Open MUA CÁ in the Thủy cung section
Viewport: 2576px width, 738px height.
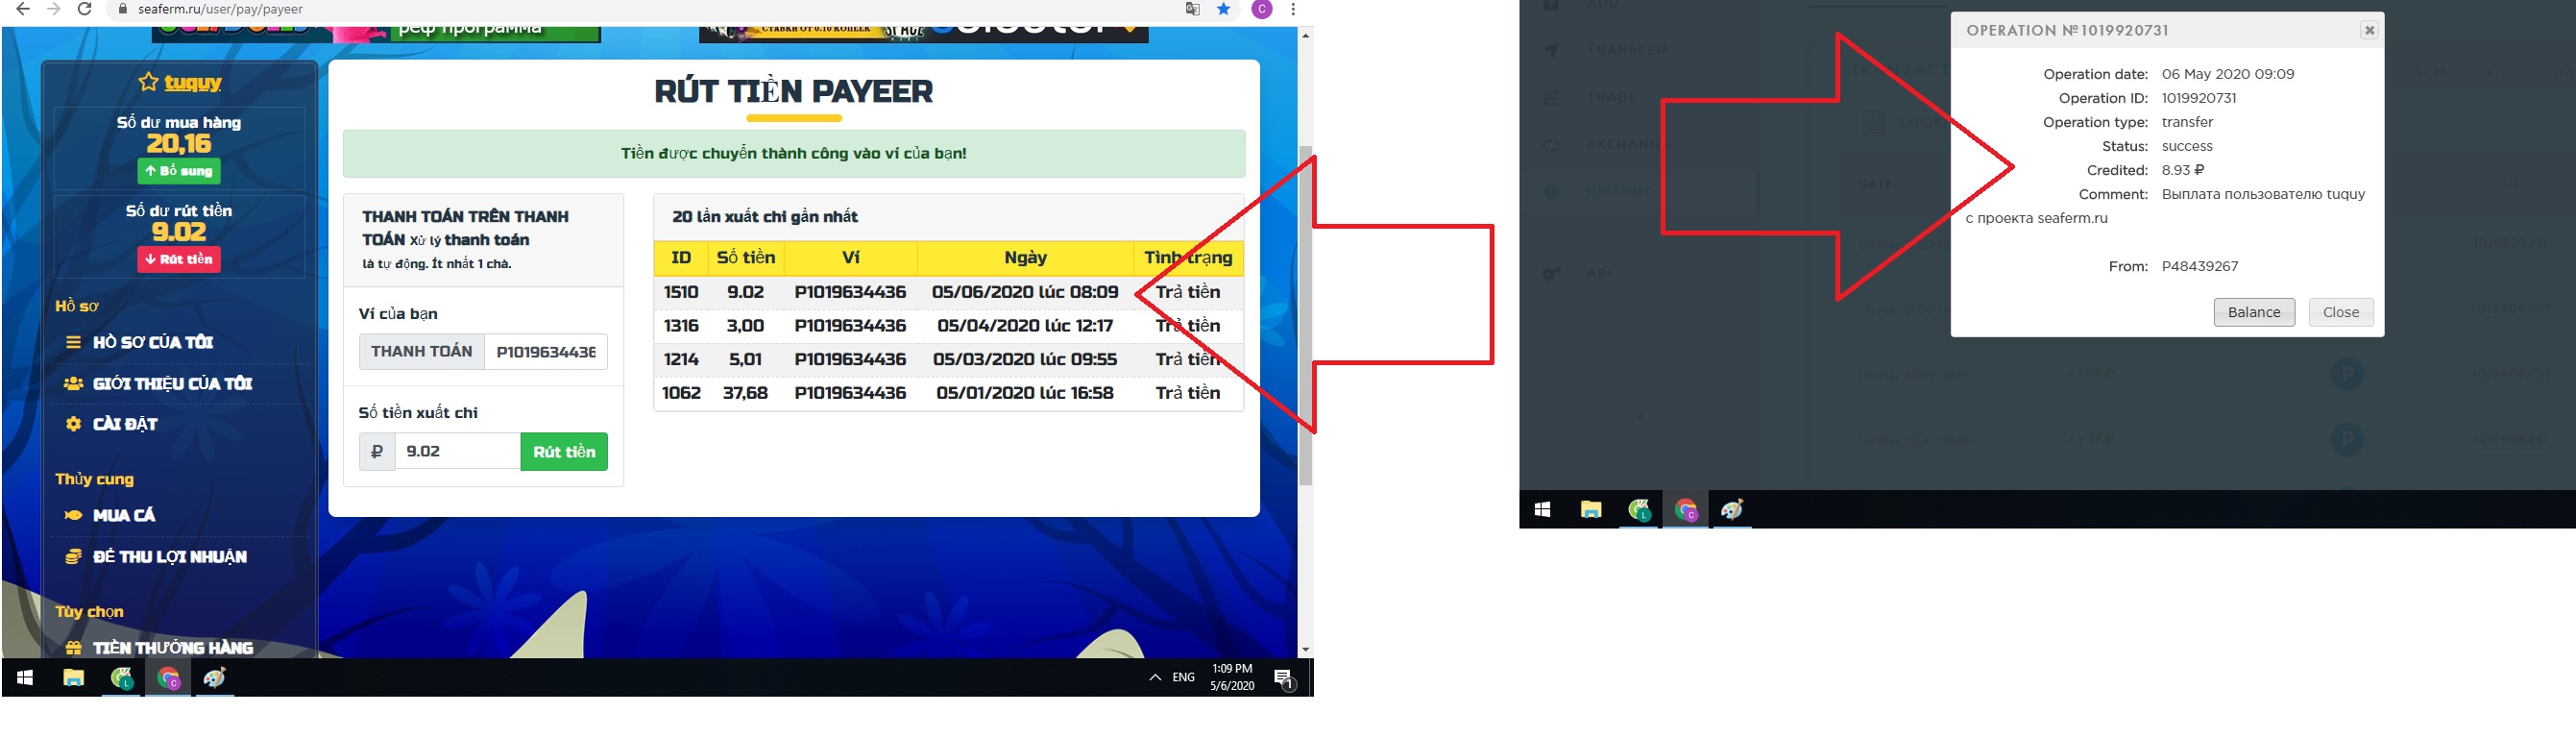point(124,515)
